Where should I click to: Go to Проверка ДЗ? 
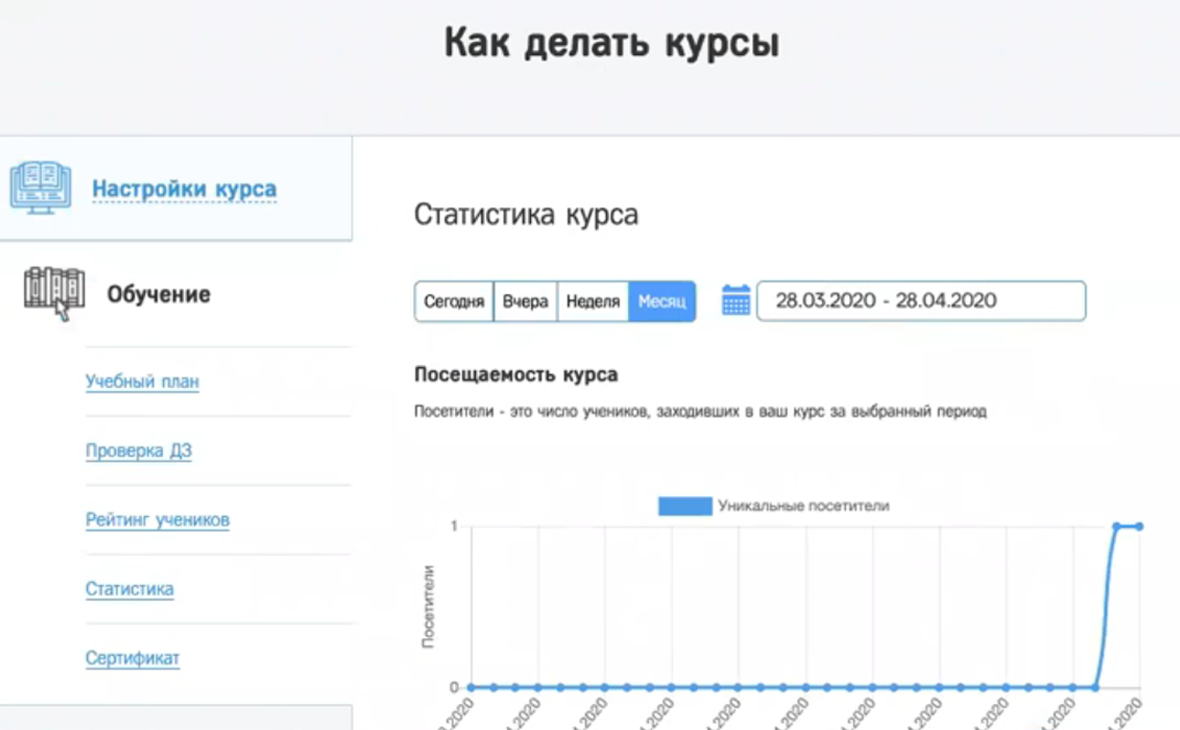138,451
